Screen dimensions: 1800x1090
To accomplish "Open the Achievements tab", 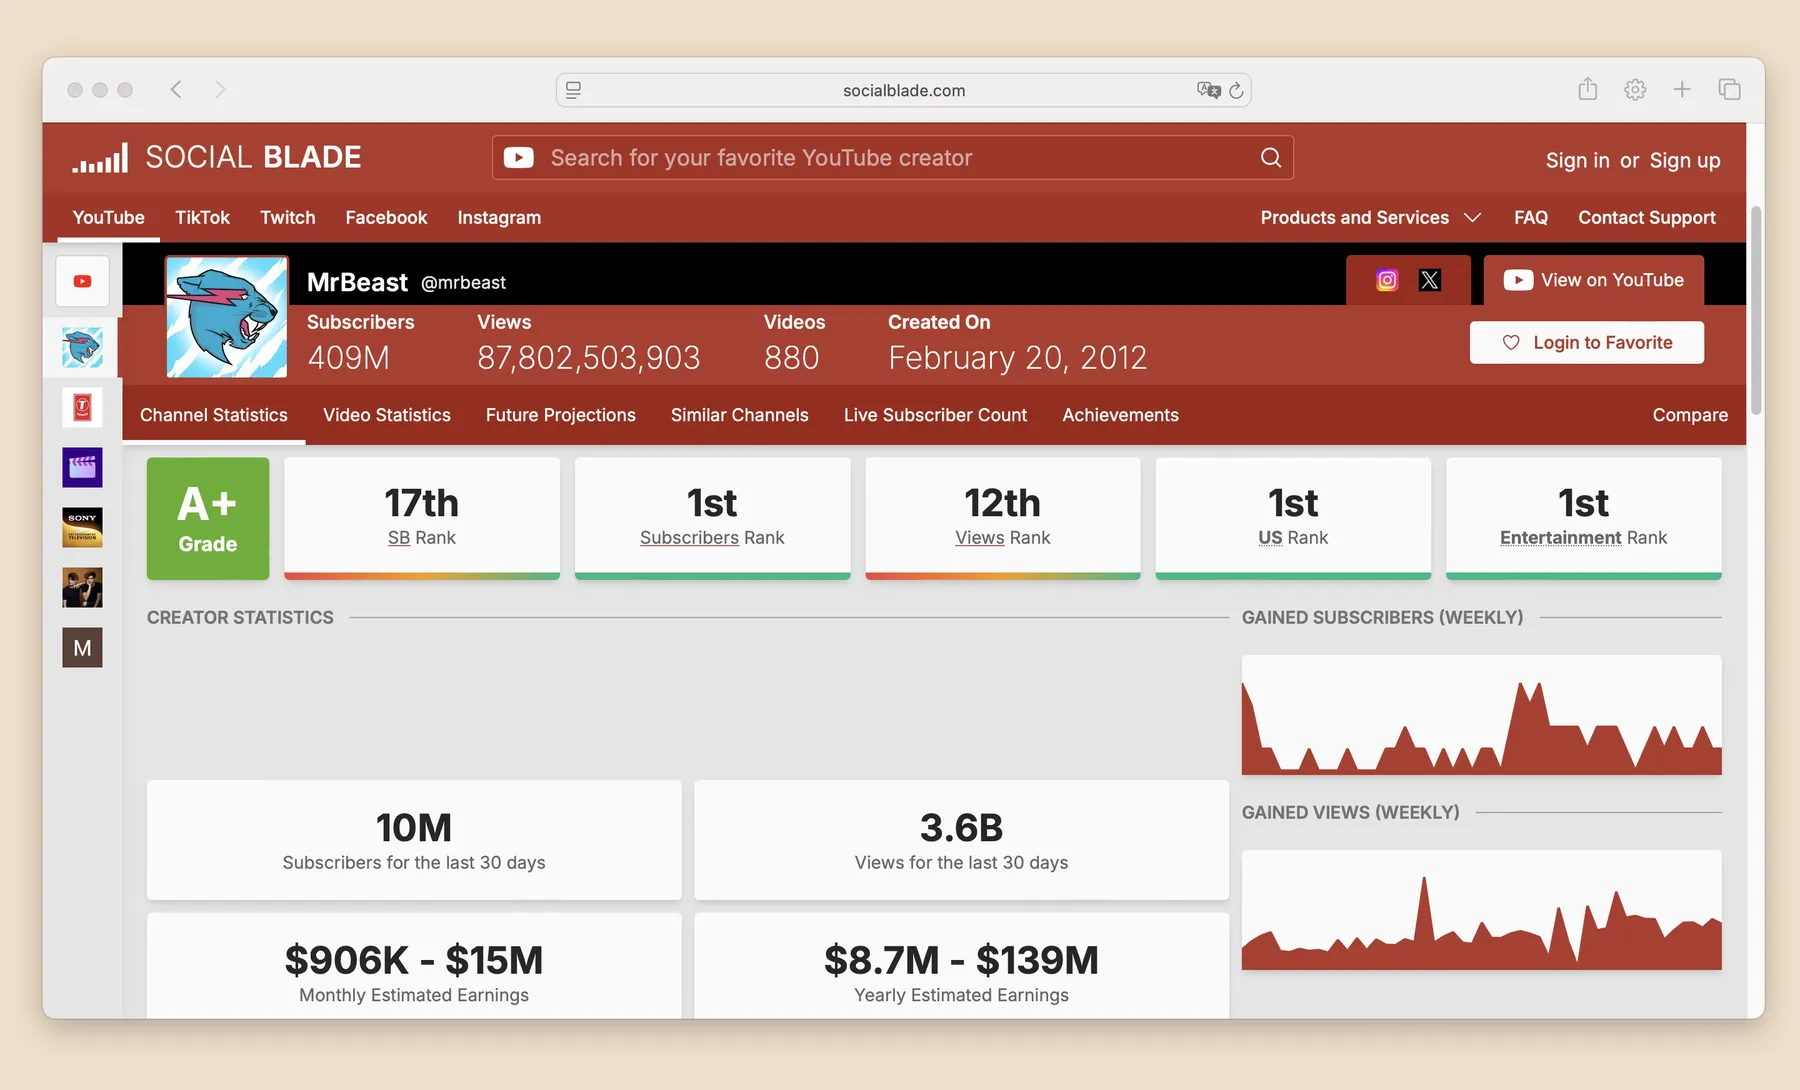I will [x=1120, y=415].
